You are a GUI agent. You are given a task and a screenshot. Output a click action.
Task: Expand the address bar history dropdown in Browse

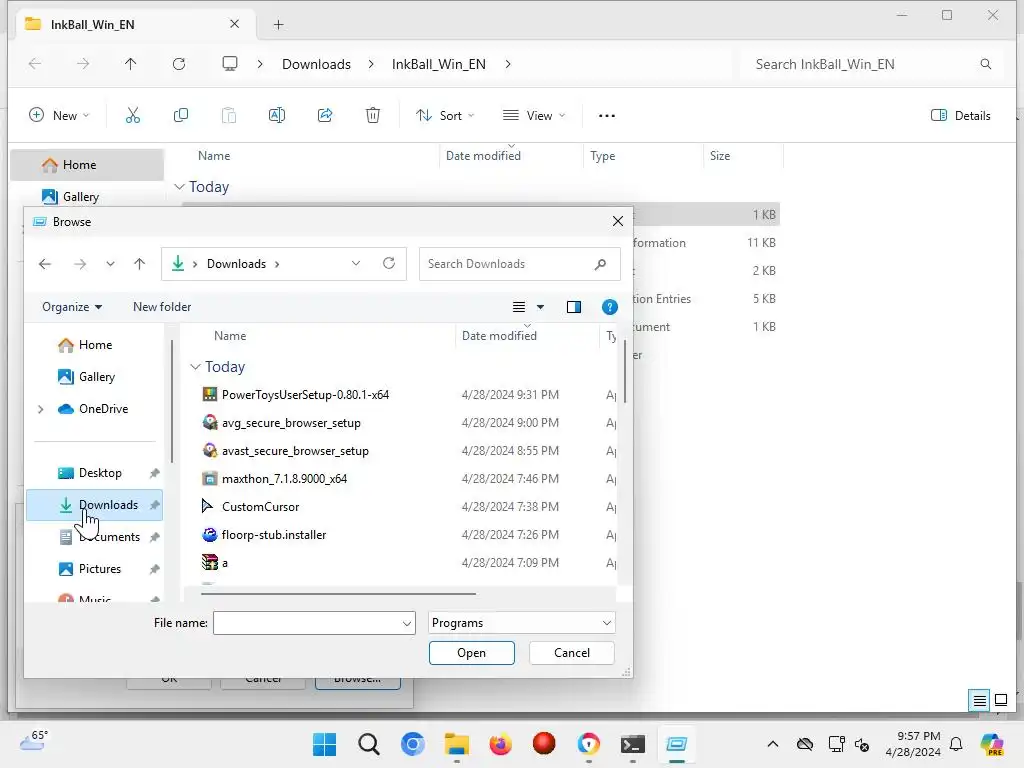(356, 263)
